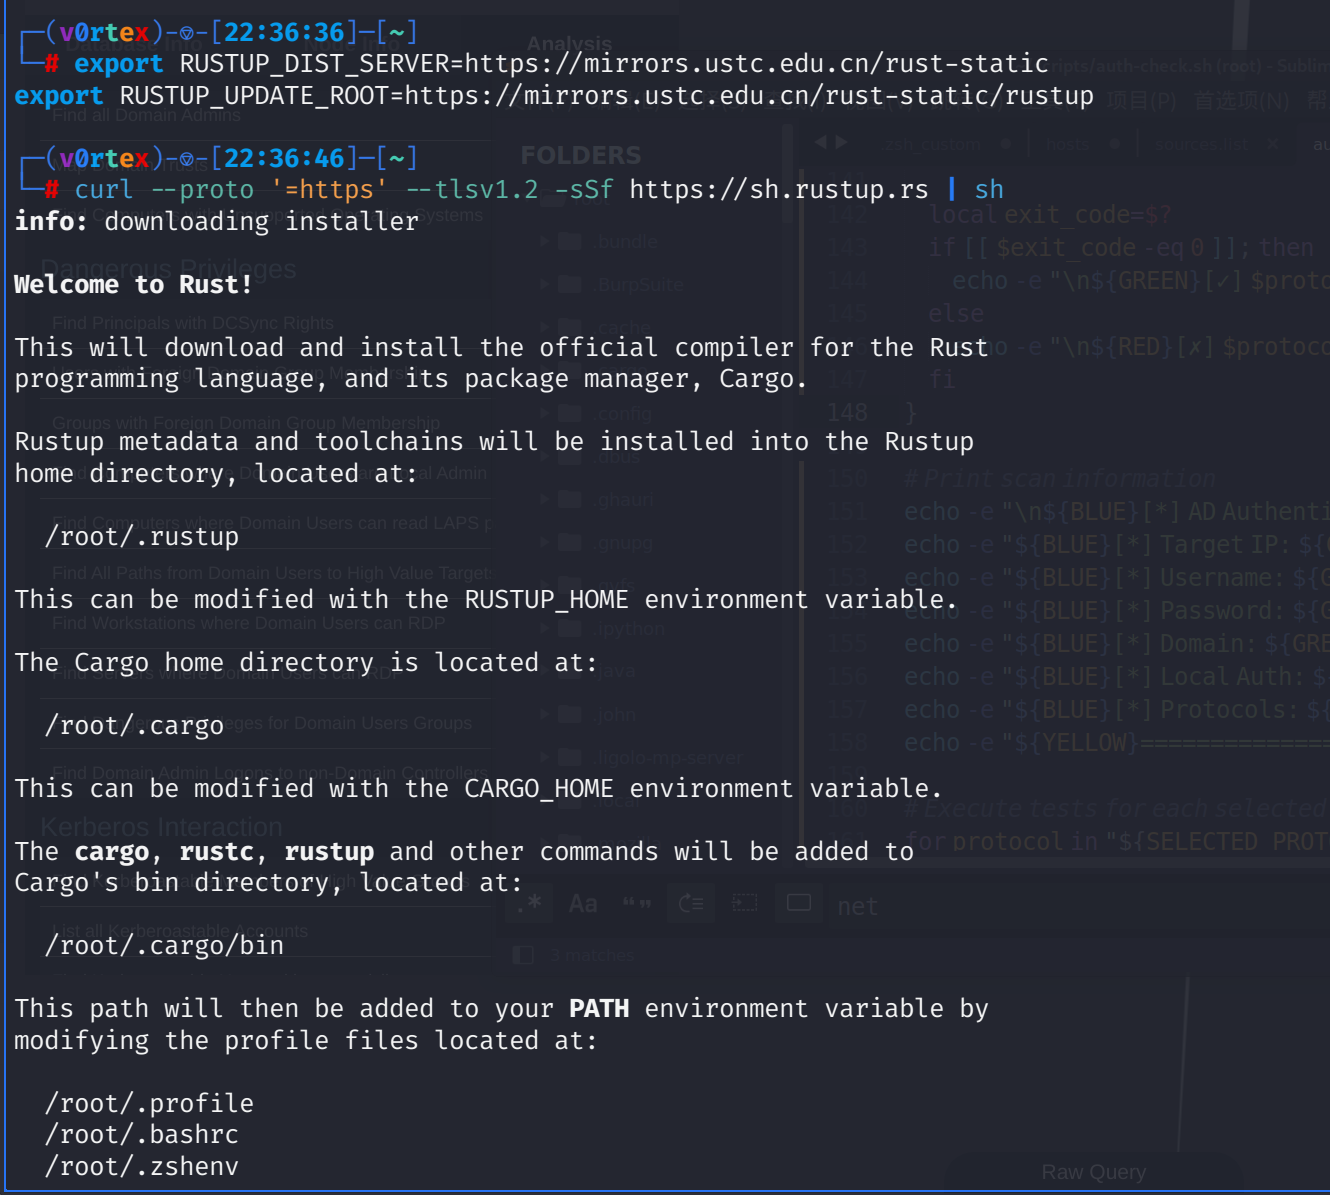Switch to the sources.list tab in Sublime
Image resolution: width=1330 pixels, height=1195 pixels.
point(1200,144)
